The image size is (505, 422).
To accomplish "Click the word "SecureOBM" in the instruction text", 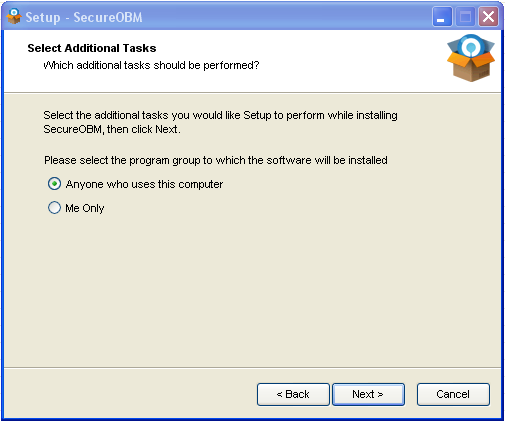I will 72,129.
